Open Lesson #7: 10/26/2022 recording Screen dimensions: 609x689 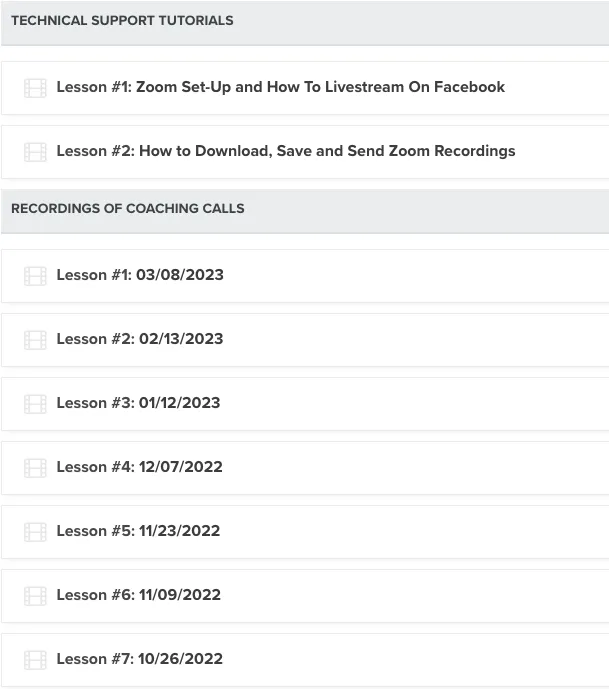[140, 659]
